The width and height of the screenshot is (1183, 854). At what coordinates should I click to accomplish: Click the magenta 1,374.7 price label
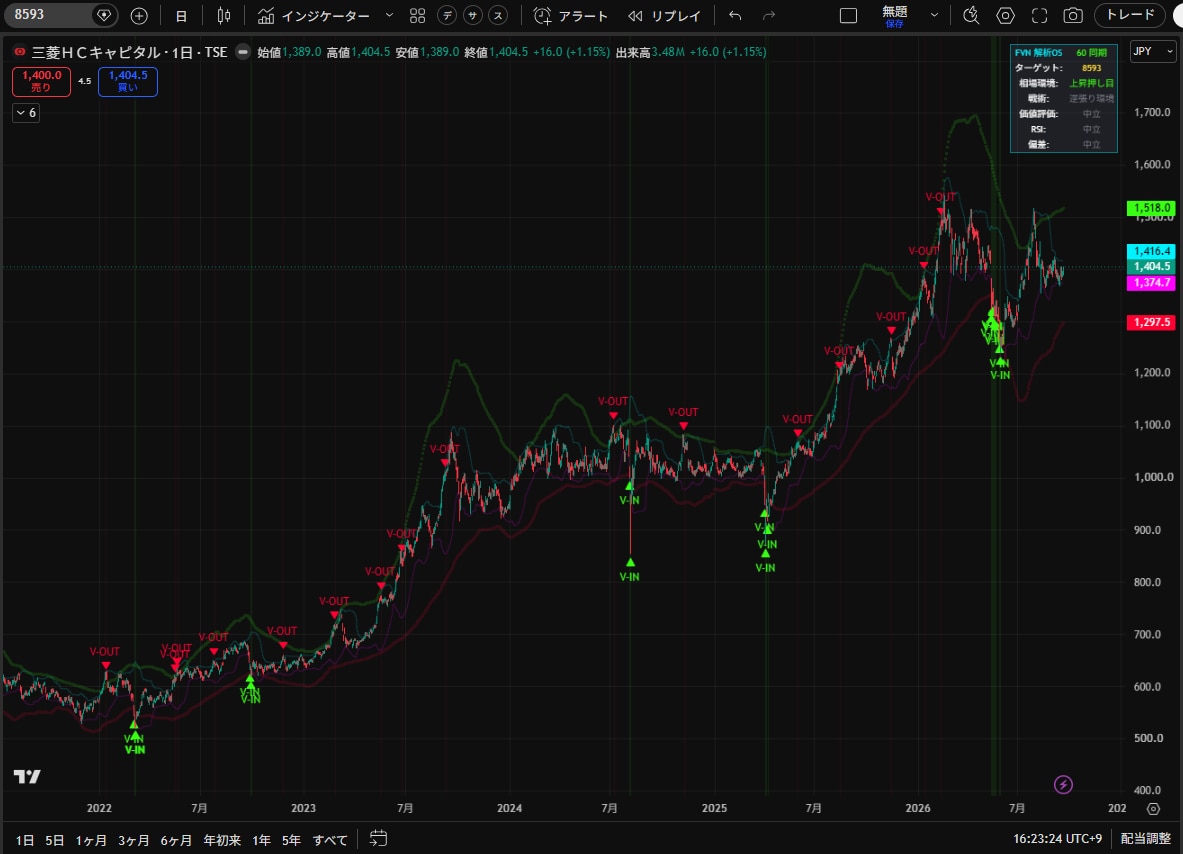[1151, 283]
